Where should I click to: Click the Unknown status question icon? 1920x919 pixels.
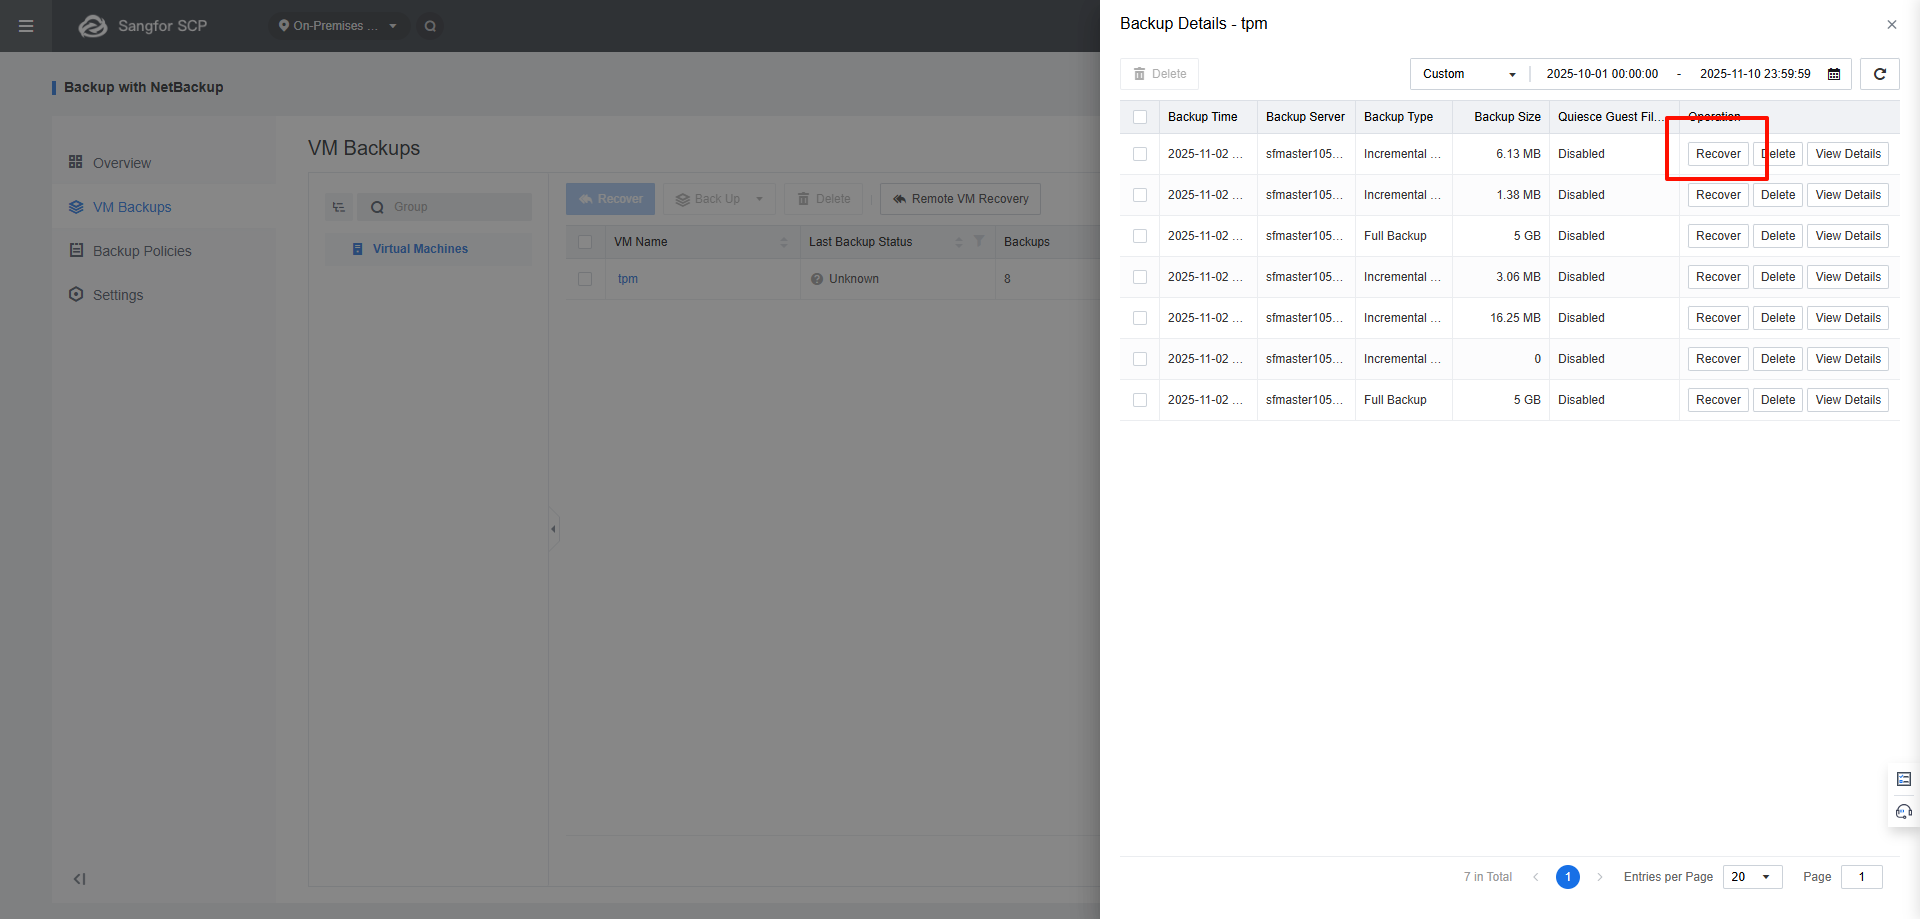(817, 279)
